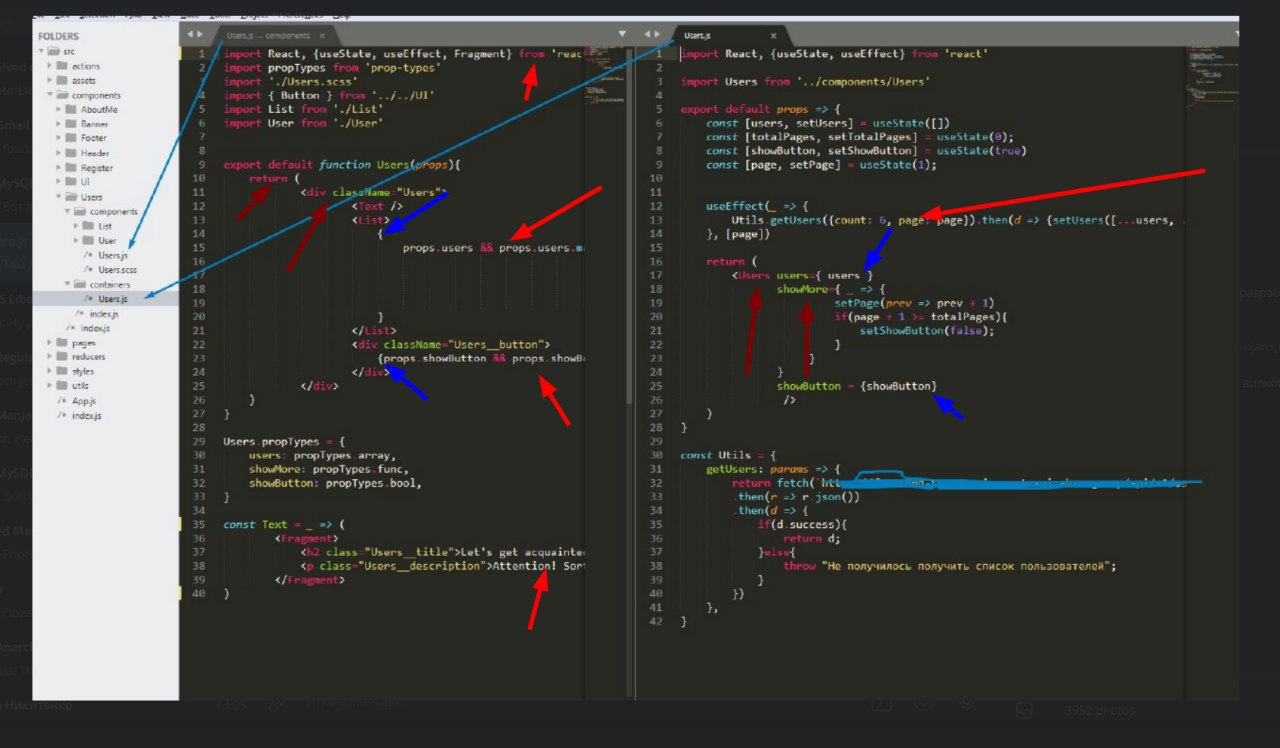This screenshot has width=1280, height=748.
Task: Click the List folder icon
Action: 89,226
